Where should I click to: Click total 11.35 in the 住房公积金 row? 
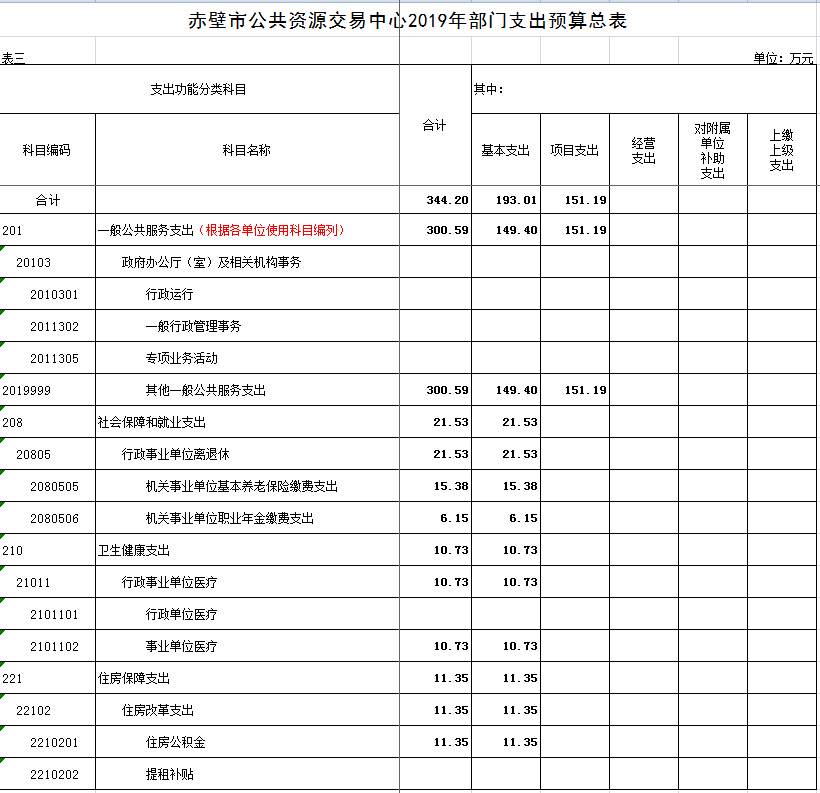point(451,742)
